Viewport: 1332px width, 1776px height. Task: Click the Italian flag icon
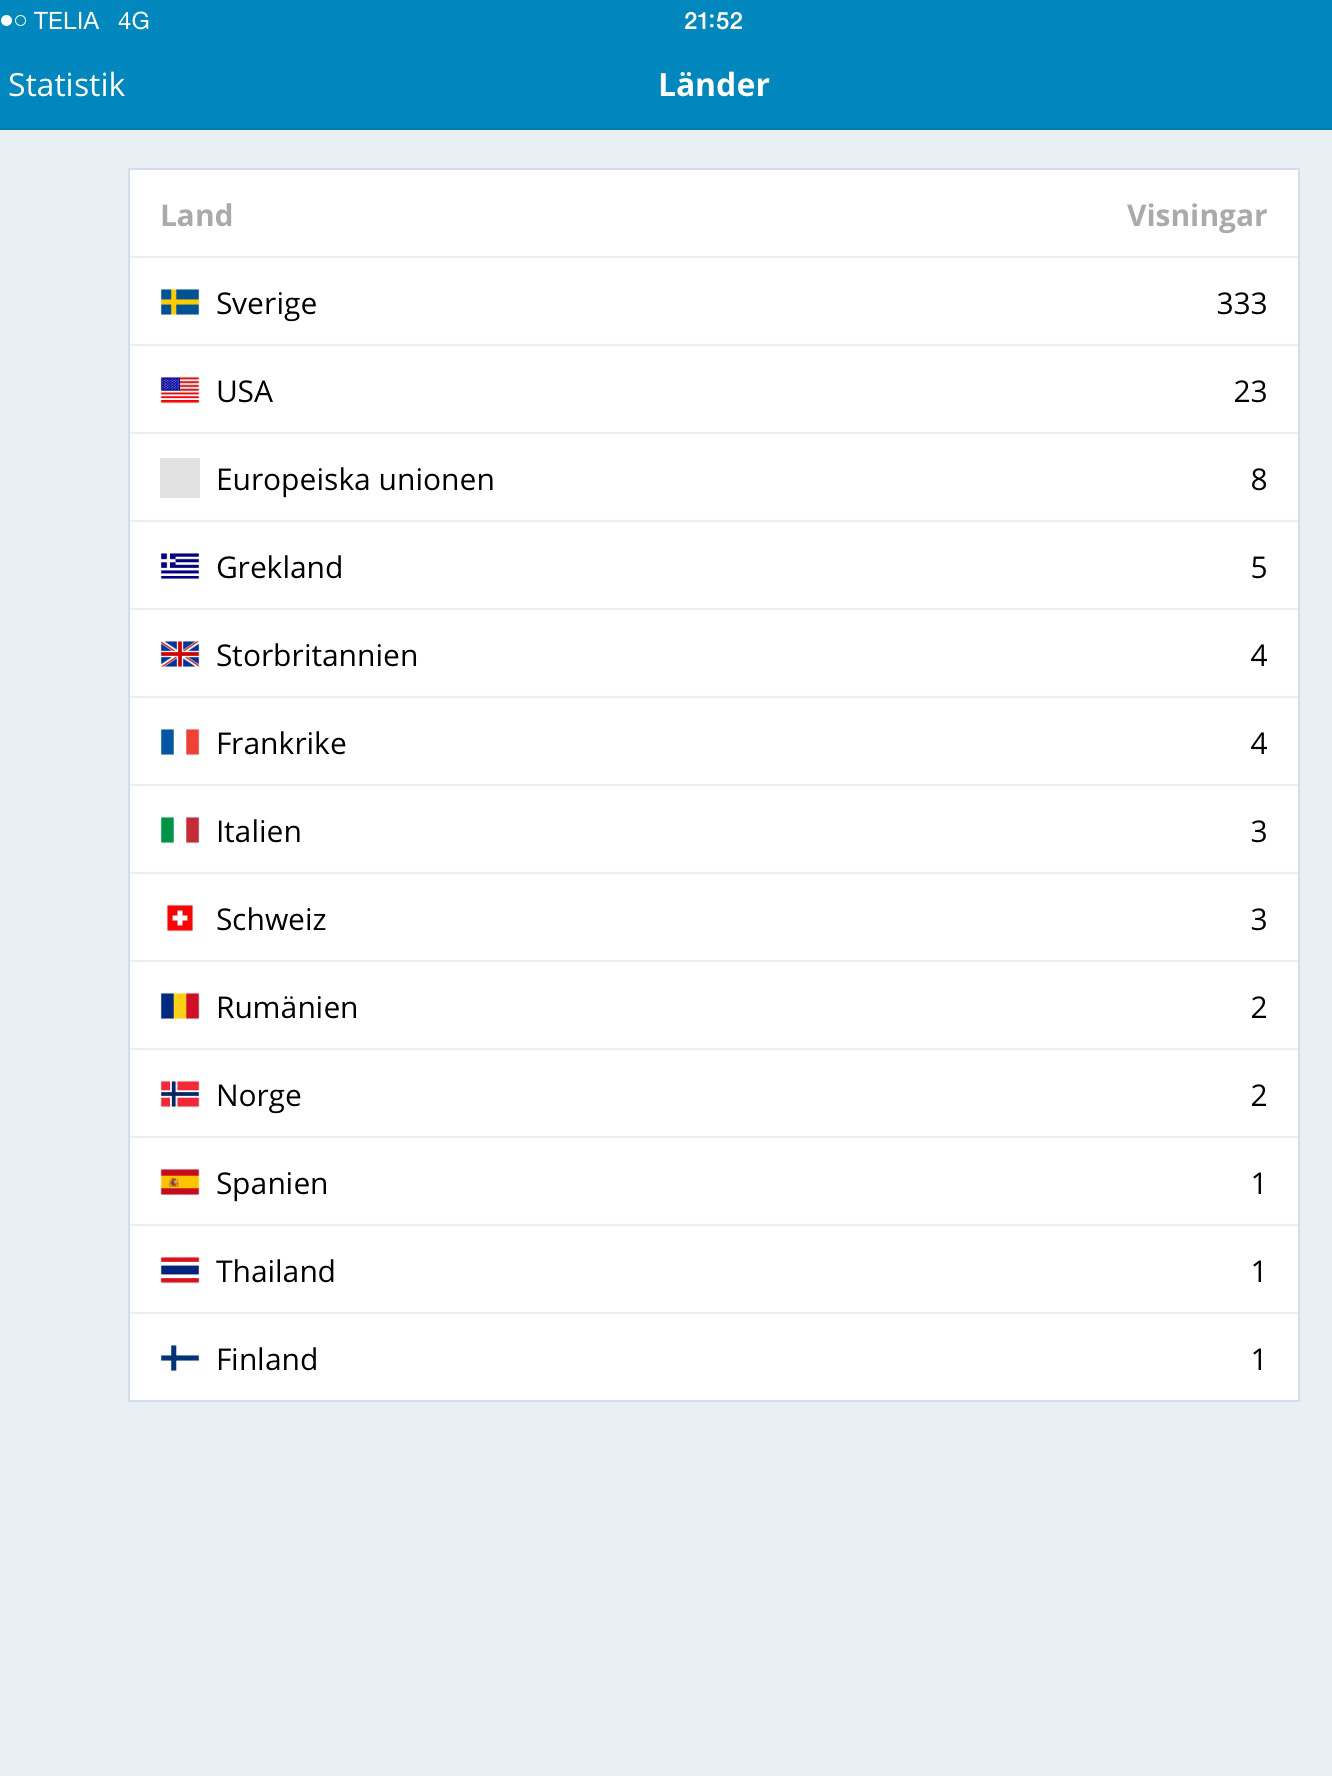tap(180, 830)
